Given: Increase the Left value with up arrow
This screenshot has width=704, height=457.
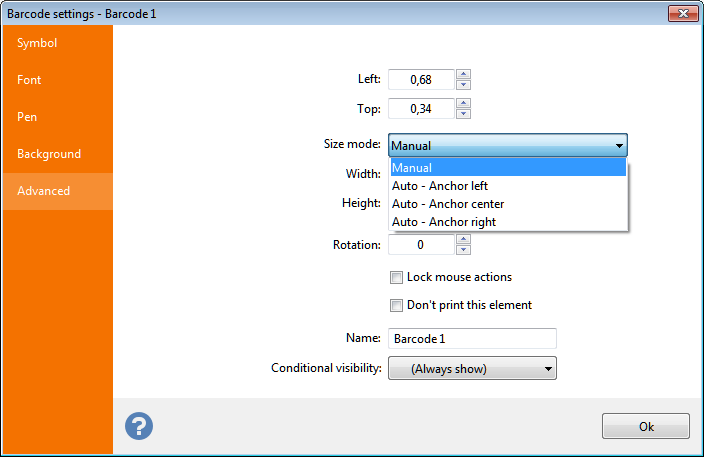Looking at the screenshot, I should (x=463, y=74).
